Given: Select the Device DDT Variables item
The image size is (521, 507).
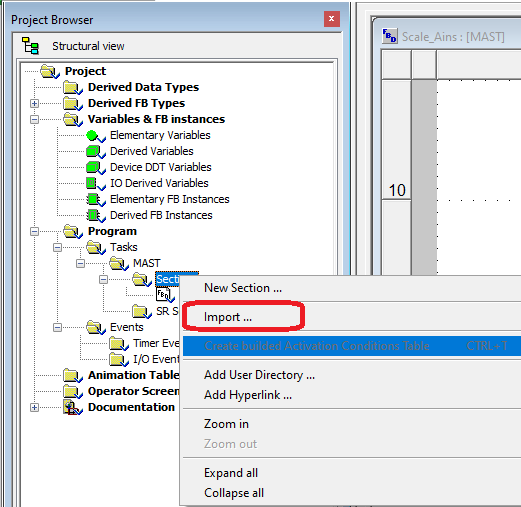Looking at the screenshot, I should (x=161, y=167).
